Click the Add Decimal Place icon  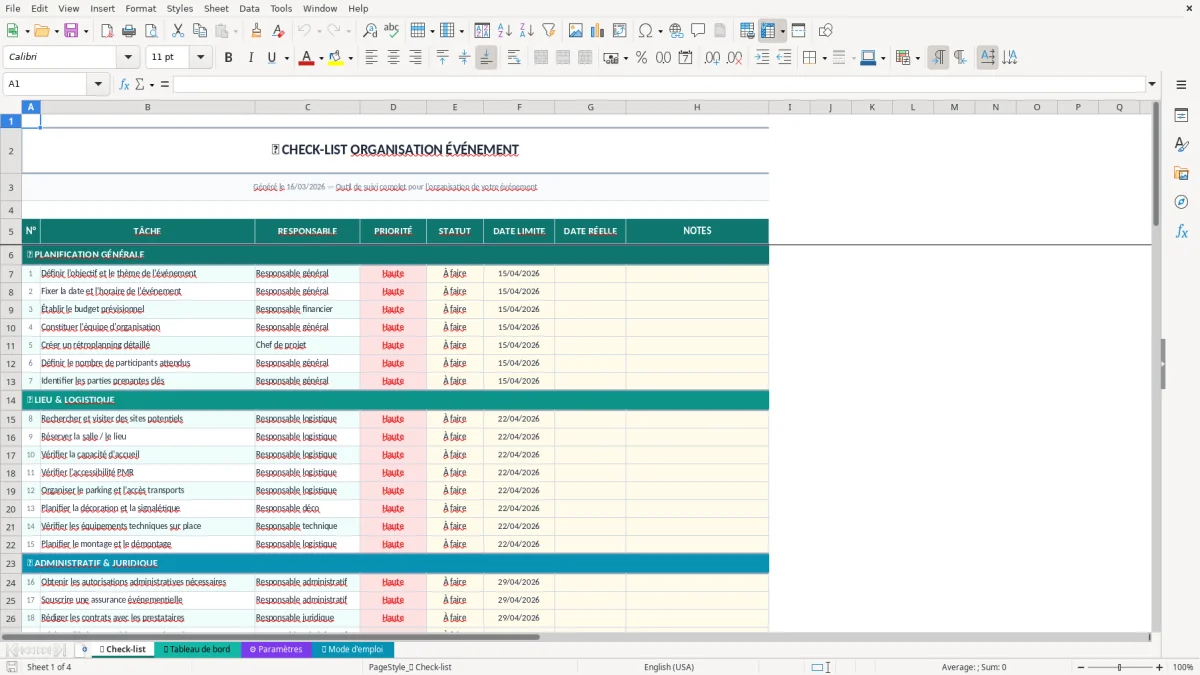[712, 58]
